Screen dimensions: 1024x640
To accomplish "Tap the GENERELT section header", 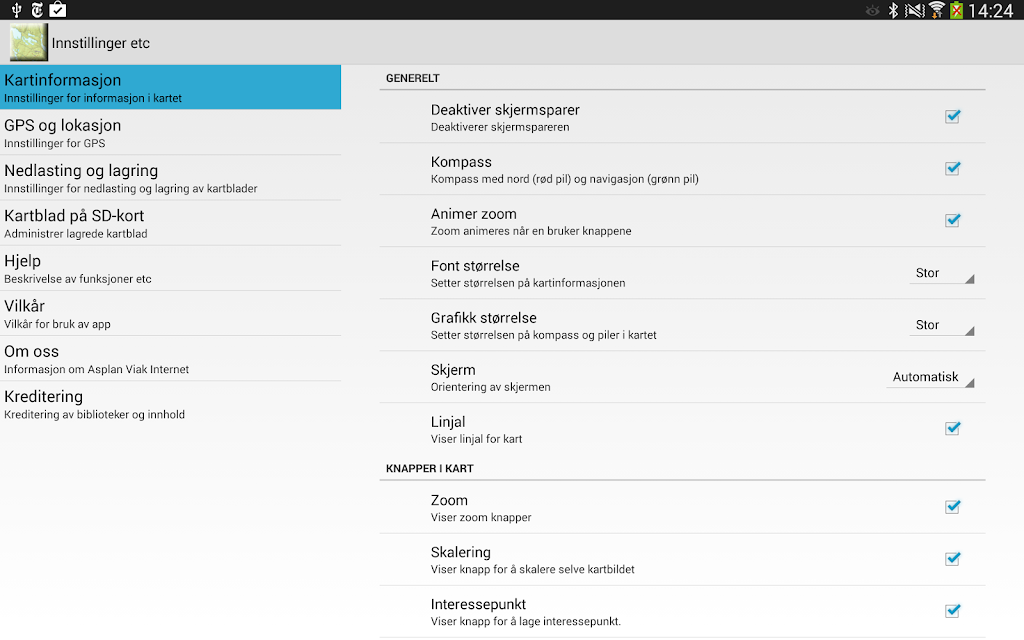I will [413, 78].
